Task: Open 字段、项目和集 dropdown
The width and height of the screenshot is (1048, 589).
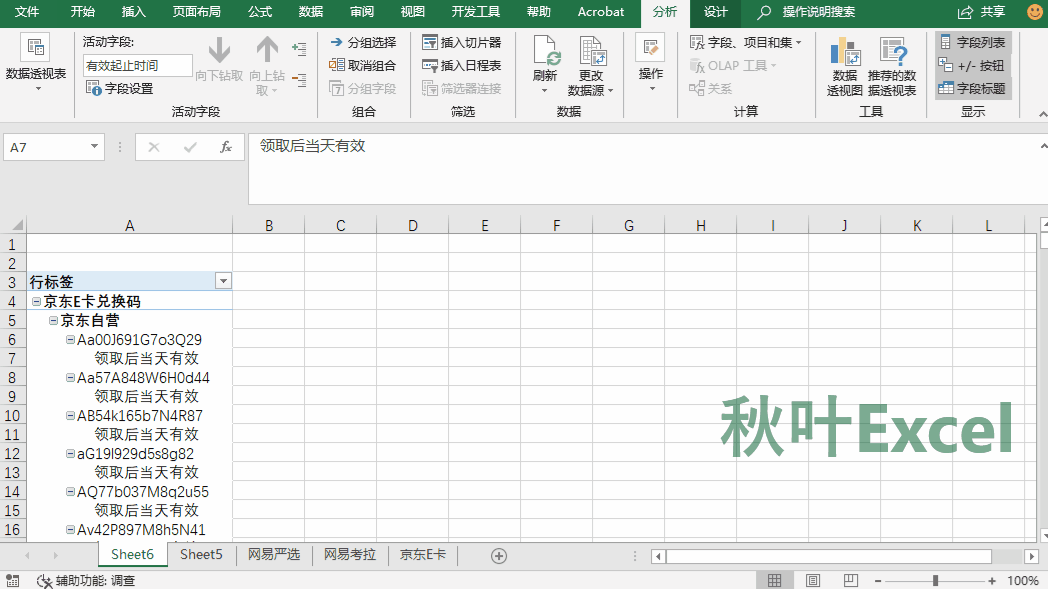Action: tap(745, 43)
